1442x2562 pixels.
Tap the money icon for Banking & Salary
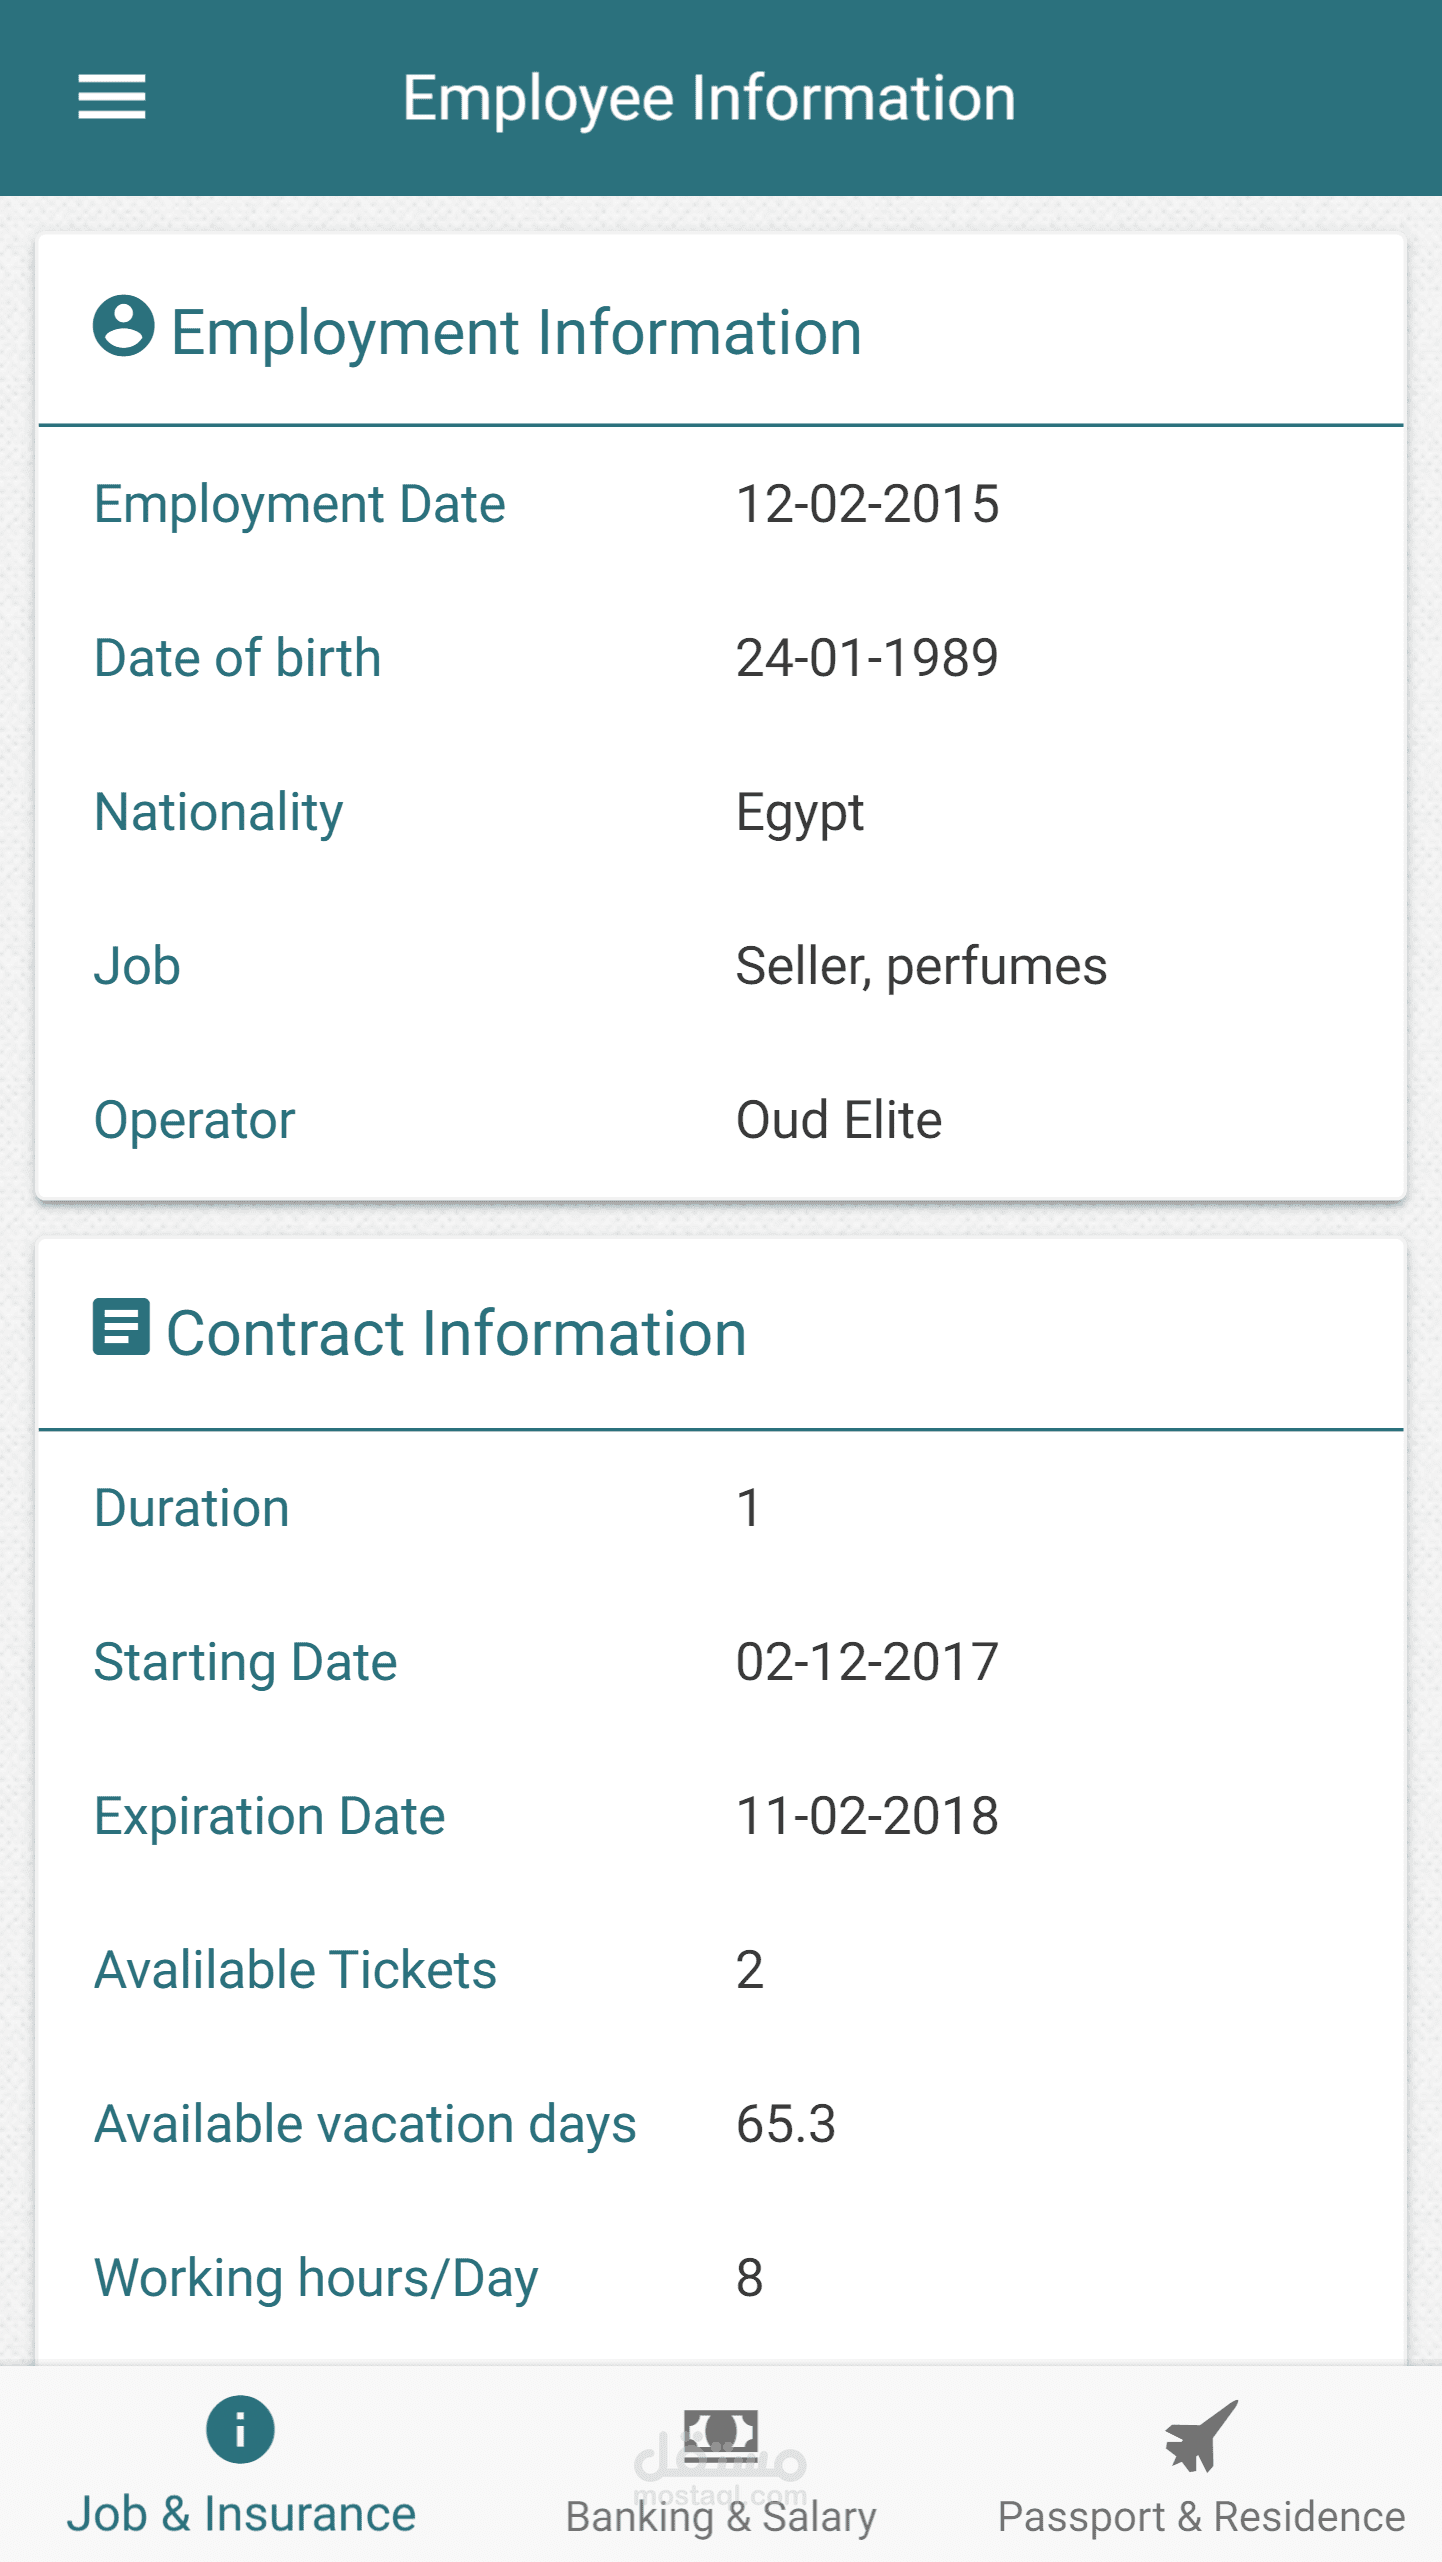point(721,2434)
